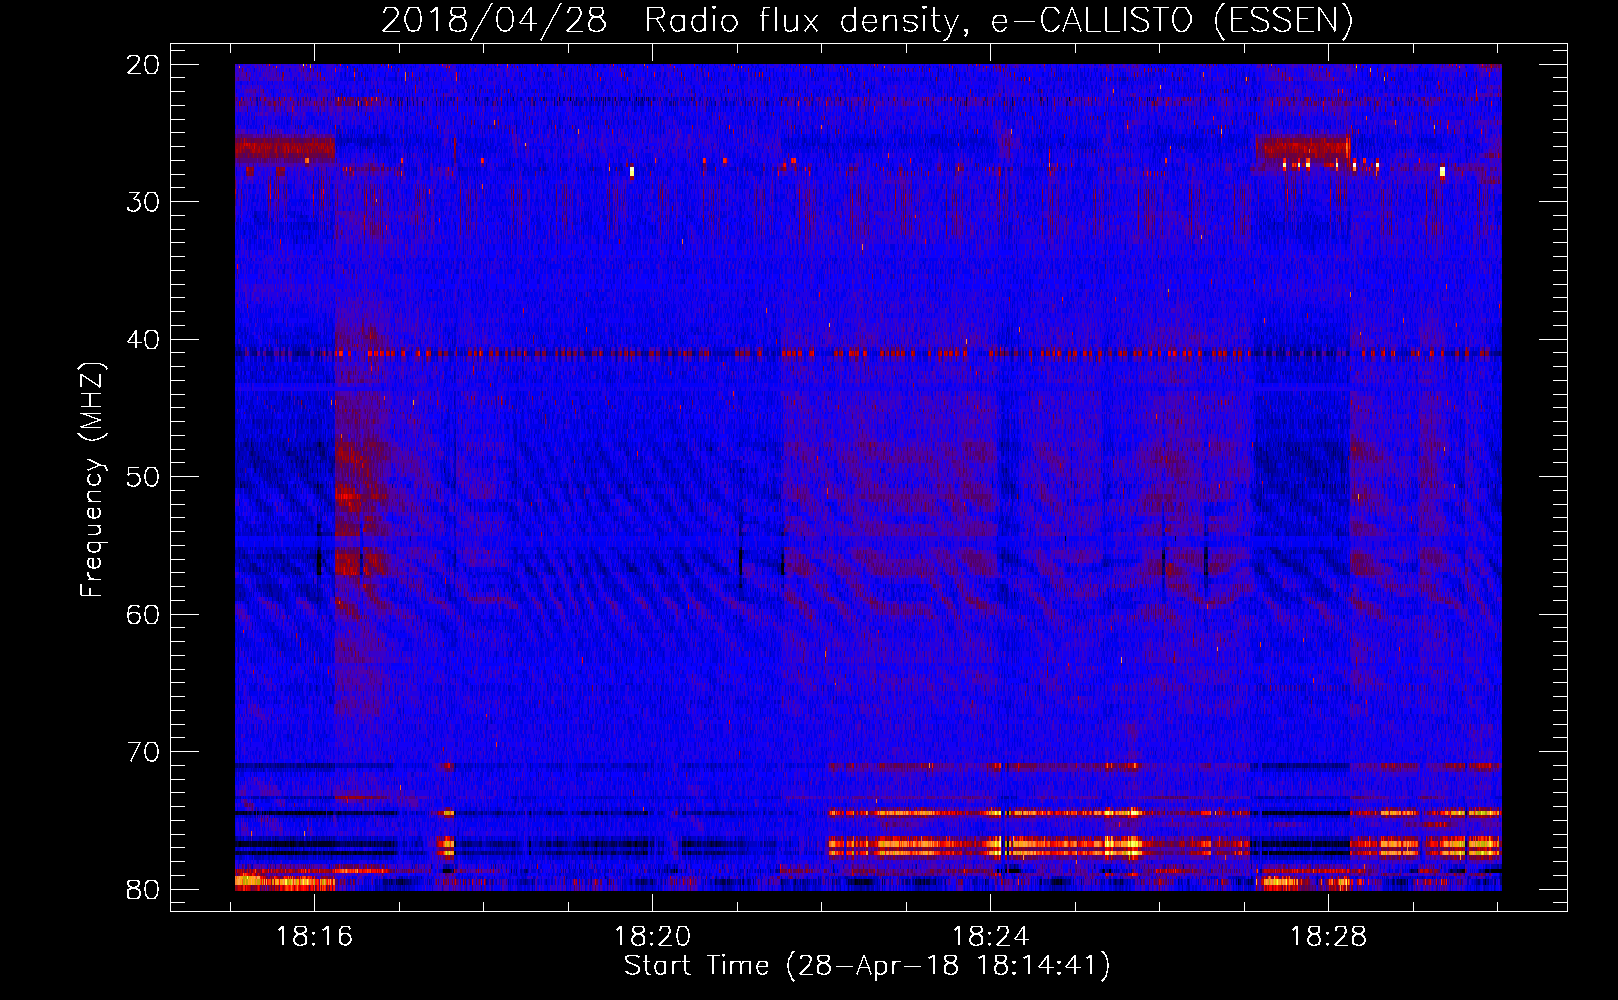Select the 20 frequency tick label
The width and height of the screenshot is (1618, 1000).
pos(144,65)
